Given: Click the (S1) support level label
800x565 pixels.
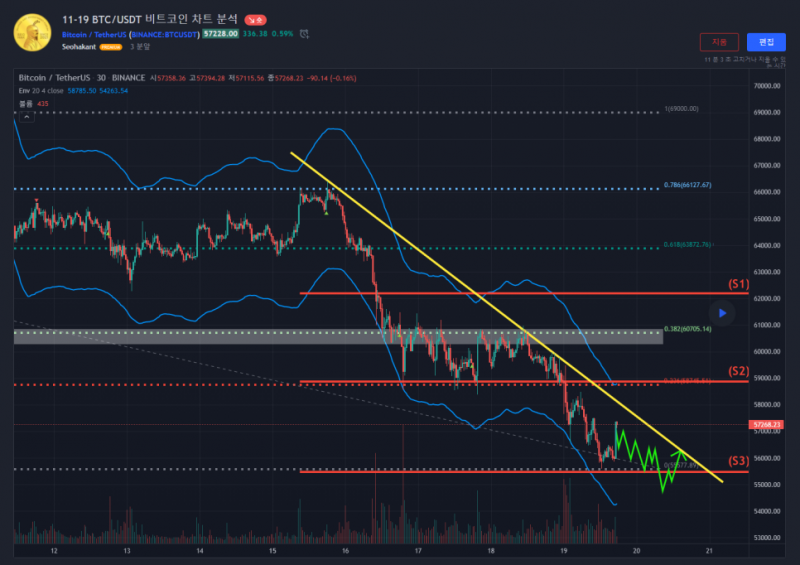Looking at the screenshot, I should click(x=738, y=284).
